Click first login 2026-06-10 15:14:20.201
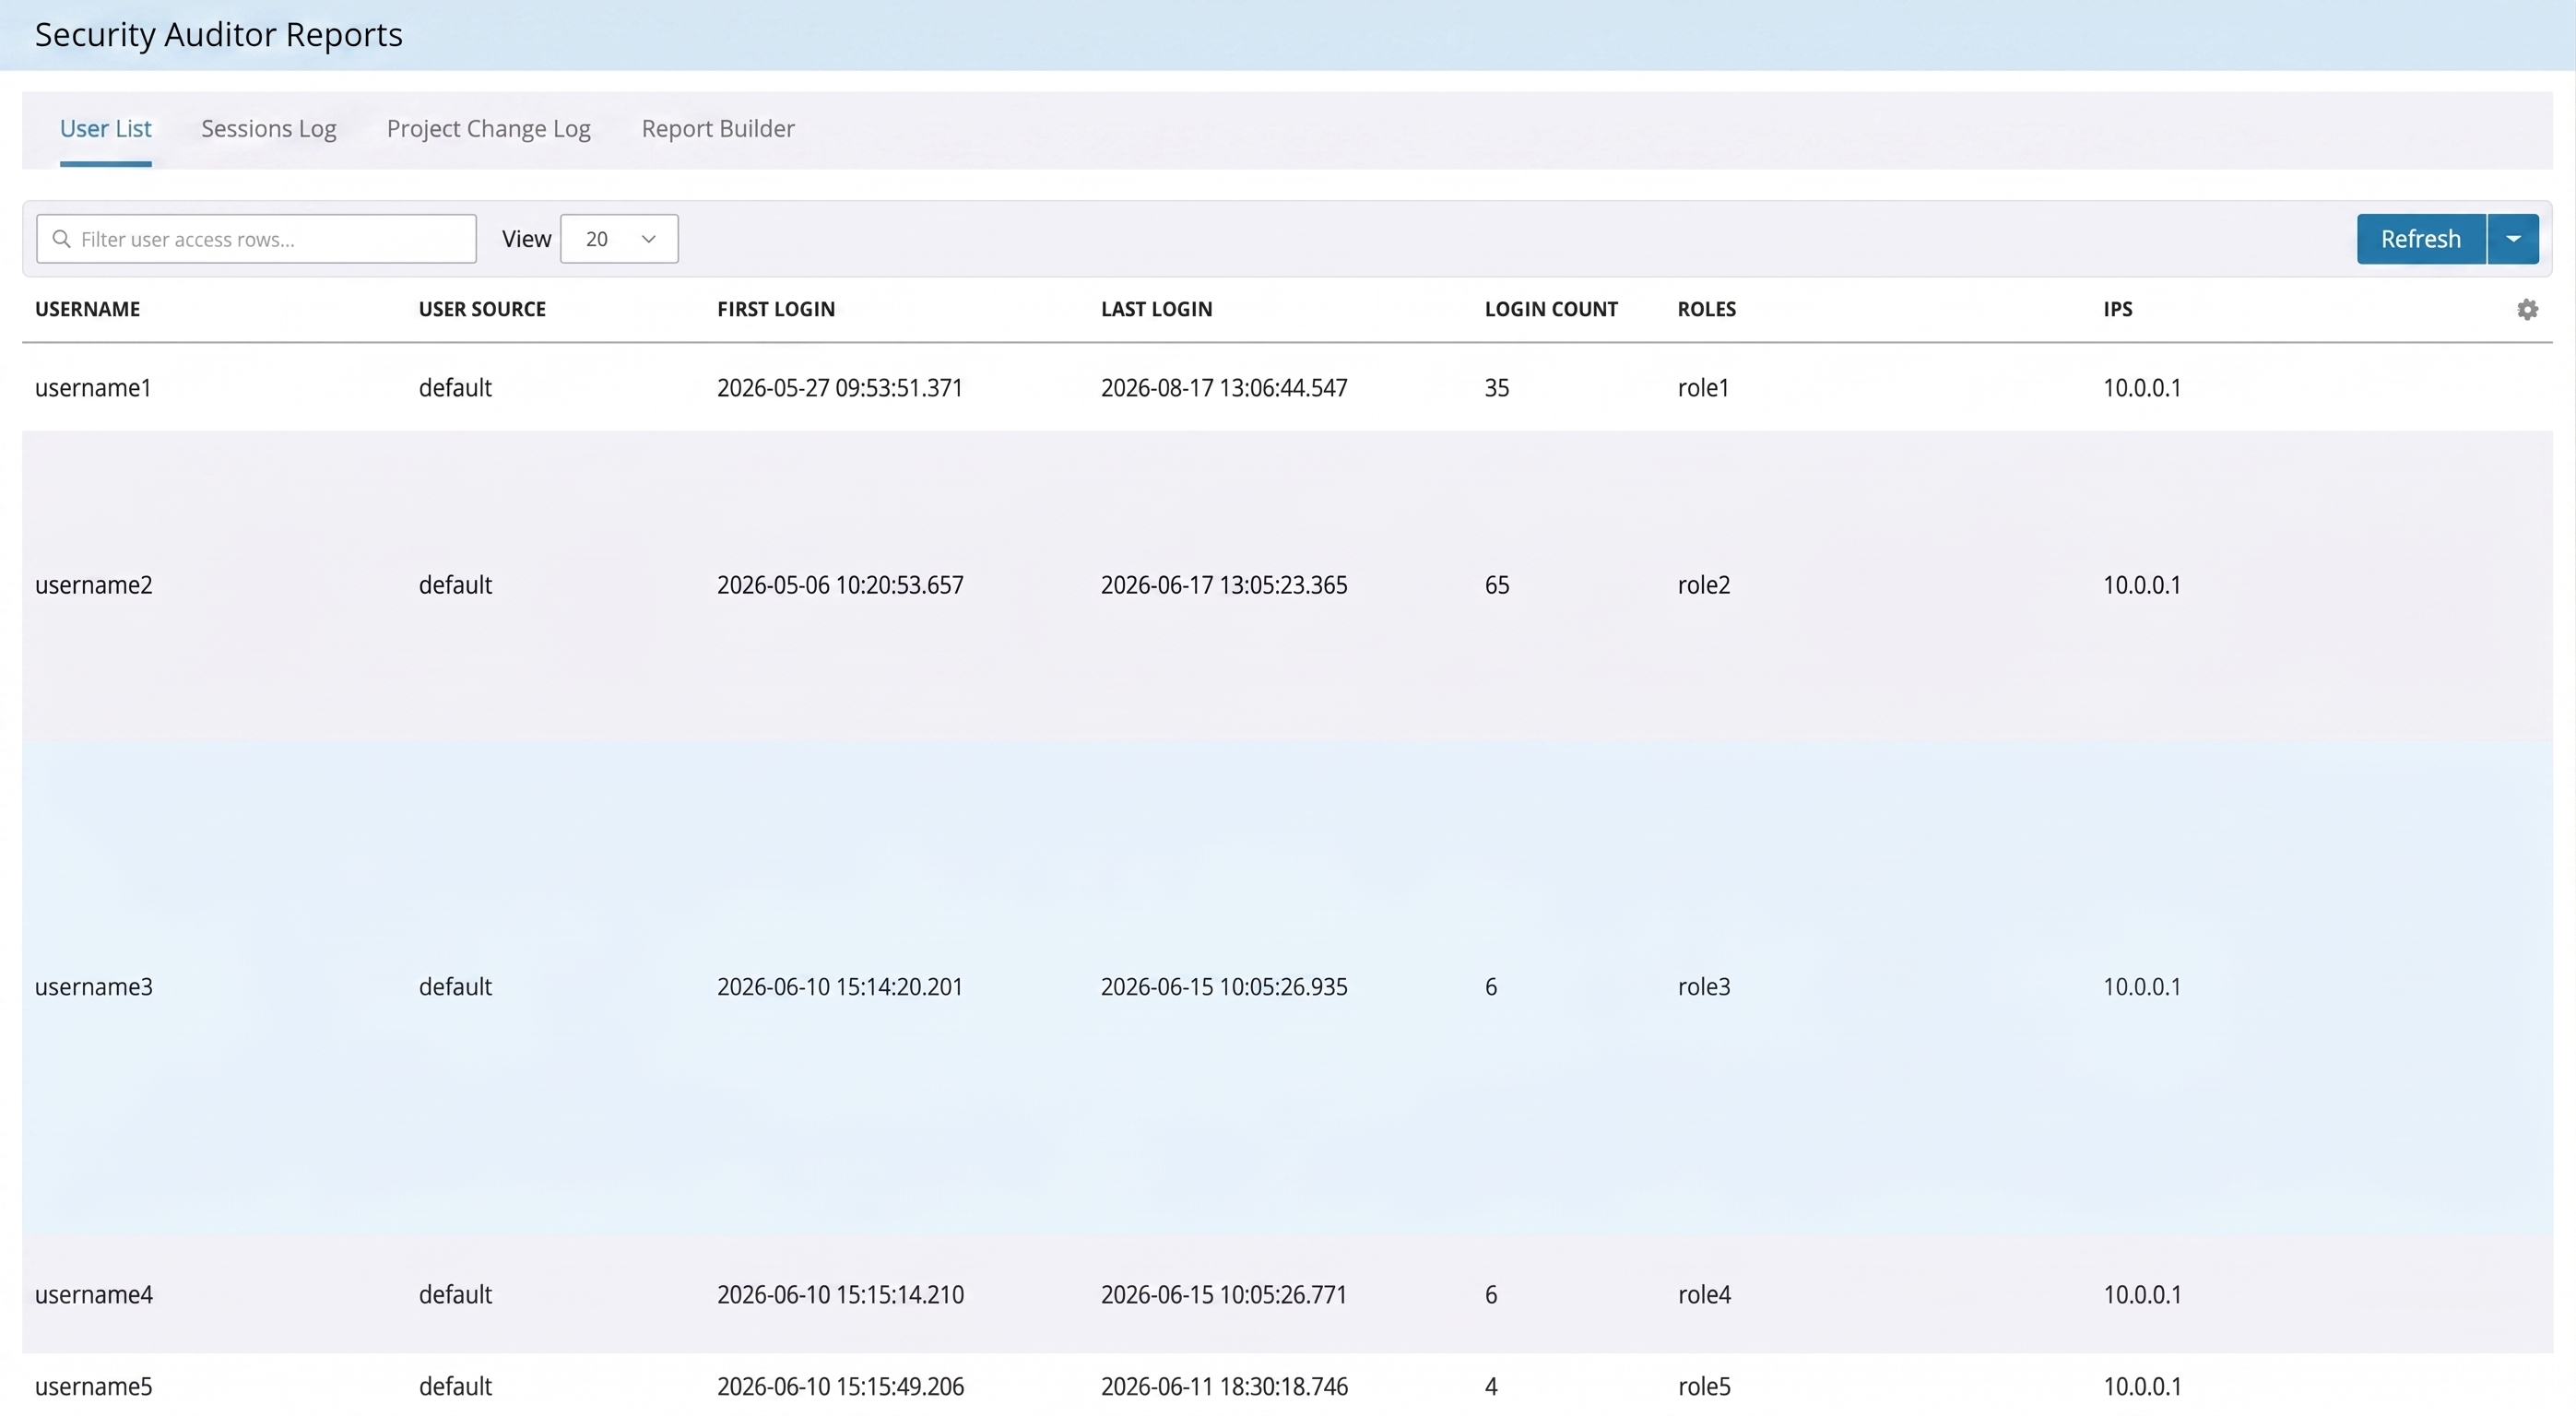 840,987
